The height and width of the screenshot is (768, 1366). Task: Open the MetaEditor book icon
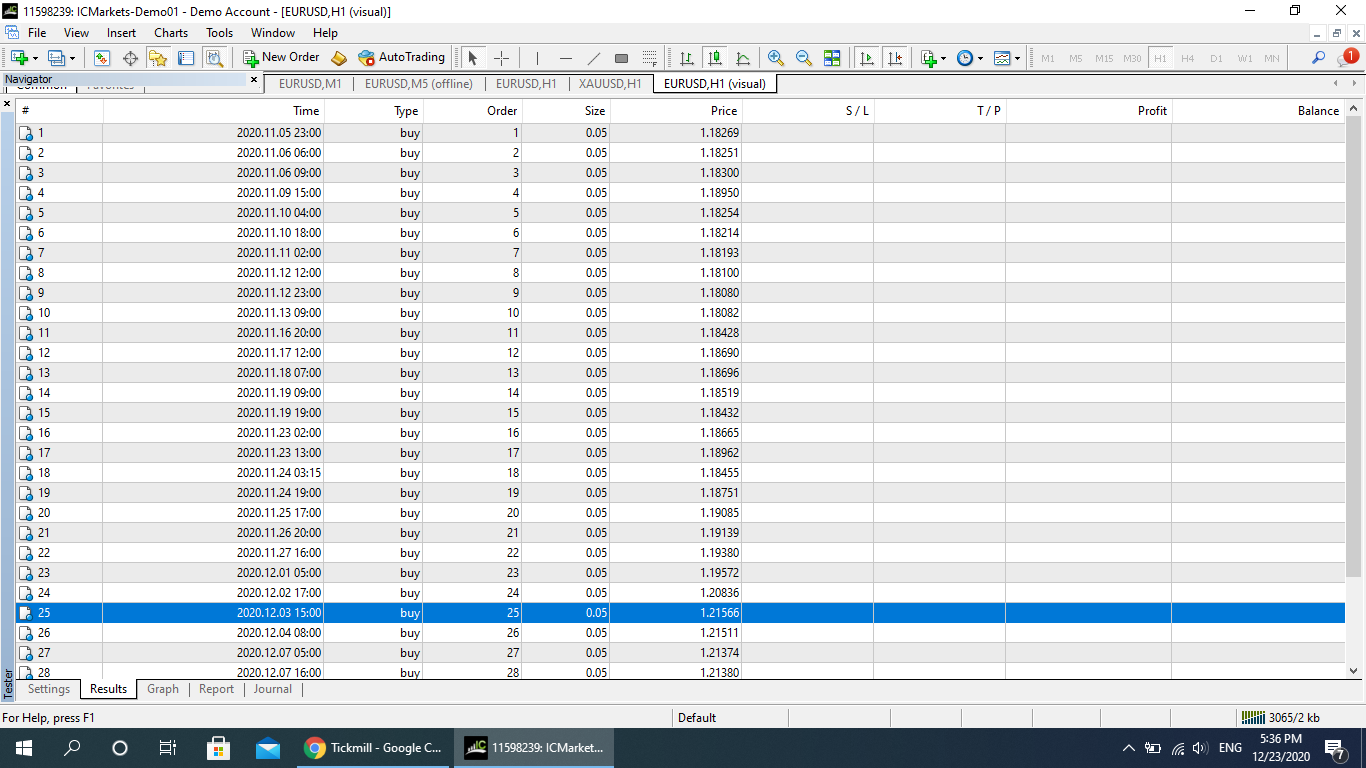tap(339, 58)
